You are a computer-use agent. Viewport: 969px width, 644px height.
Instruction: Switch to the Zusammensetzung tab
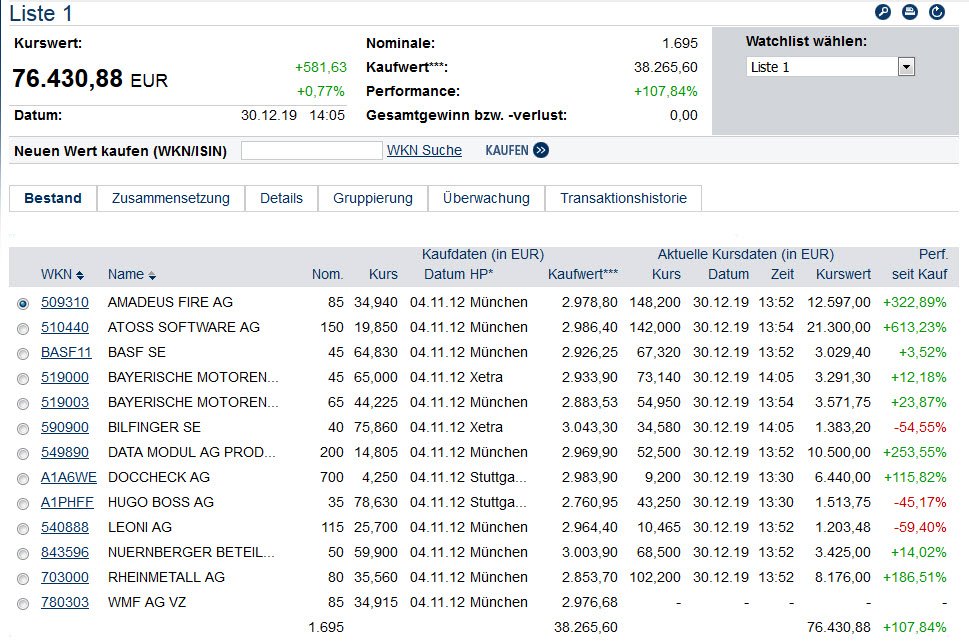pyautogui.click(x=171, y=198)
